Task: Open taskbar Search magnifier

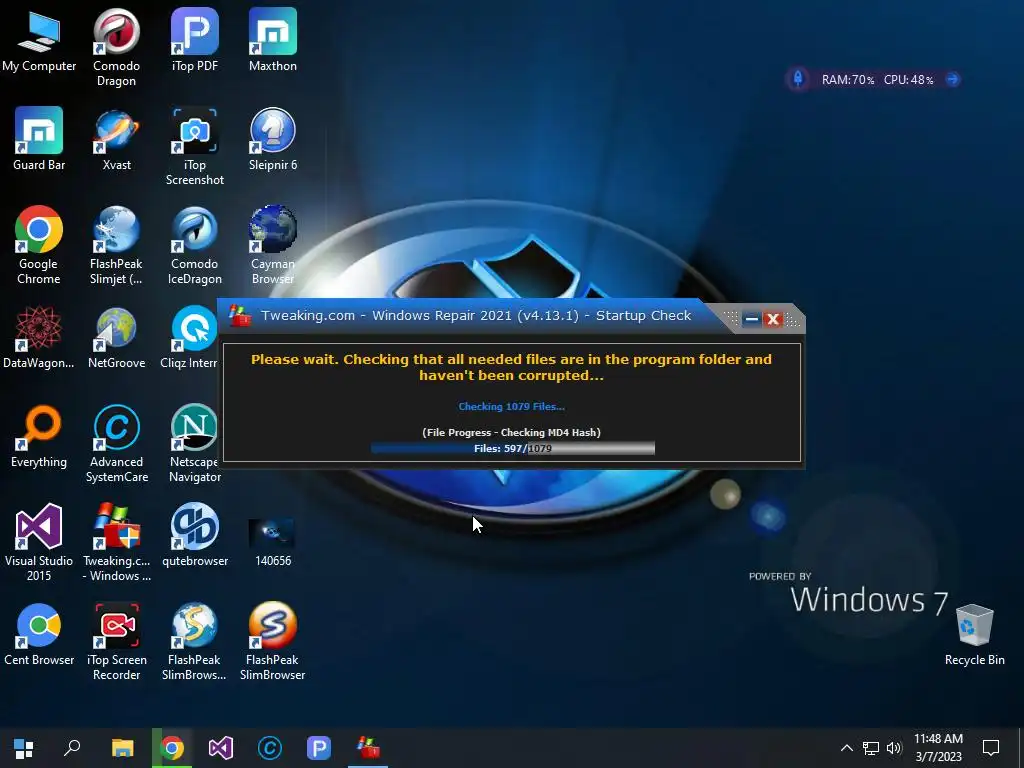Action: (x=72, y=748)
